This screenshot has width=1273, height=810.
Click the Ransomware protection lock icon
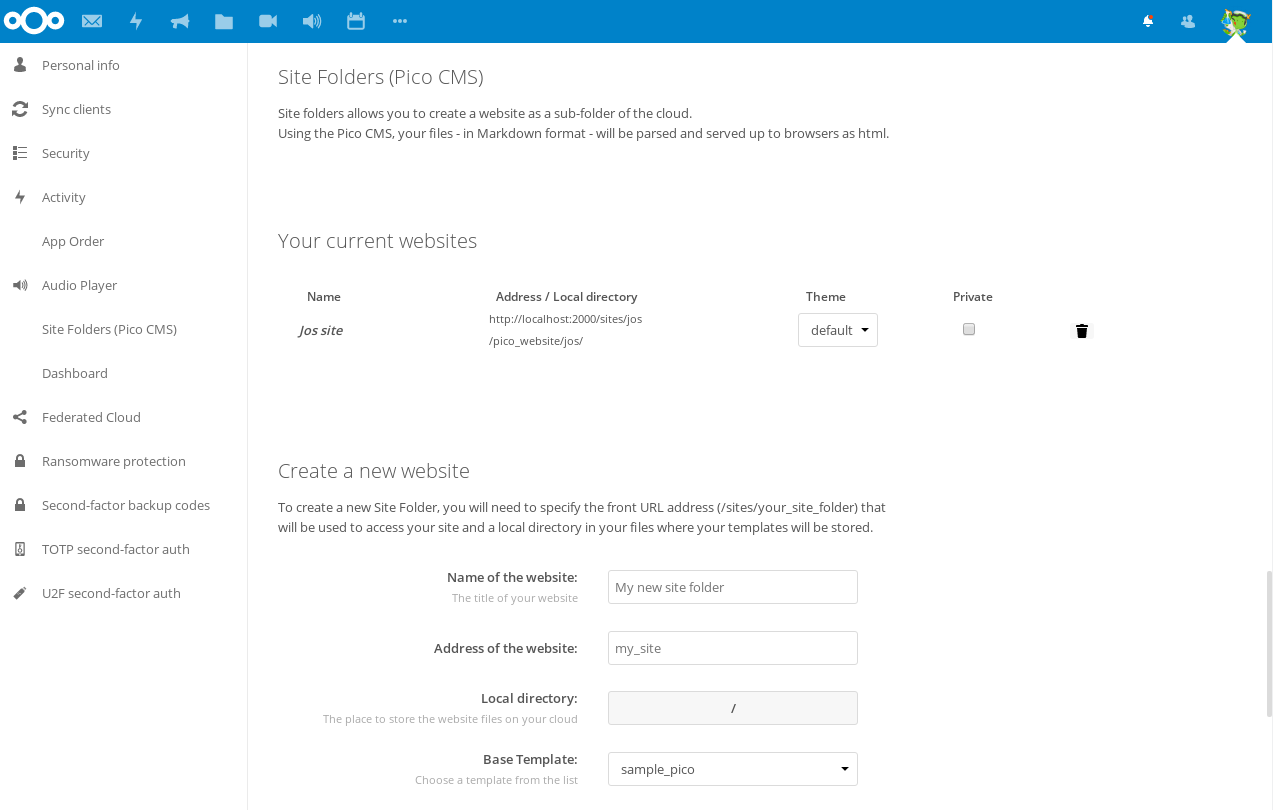point(20,461)
